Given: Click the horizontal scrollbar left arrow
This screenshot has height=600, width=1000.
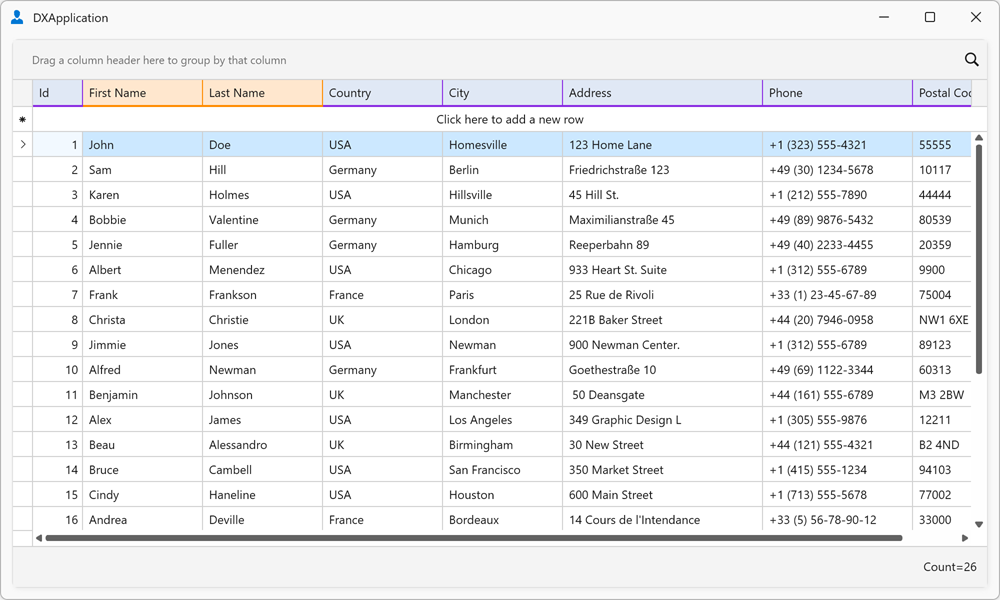Looking at the screenshot, I should pyautogui.click(x=39, y=538).
